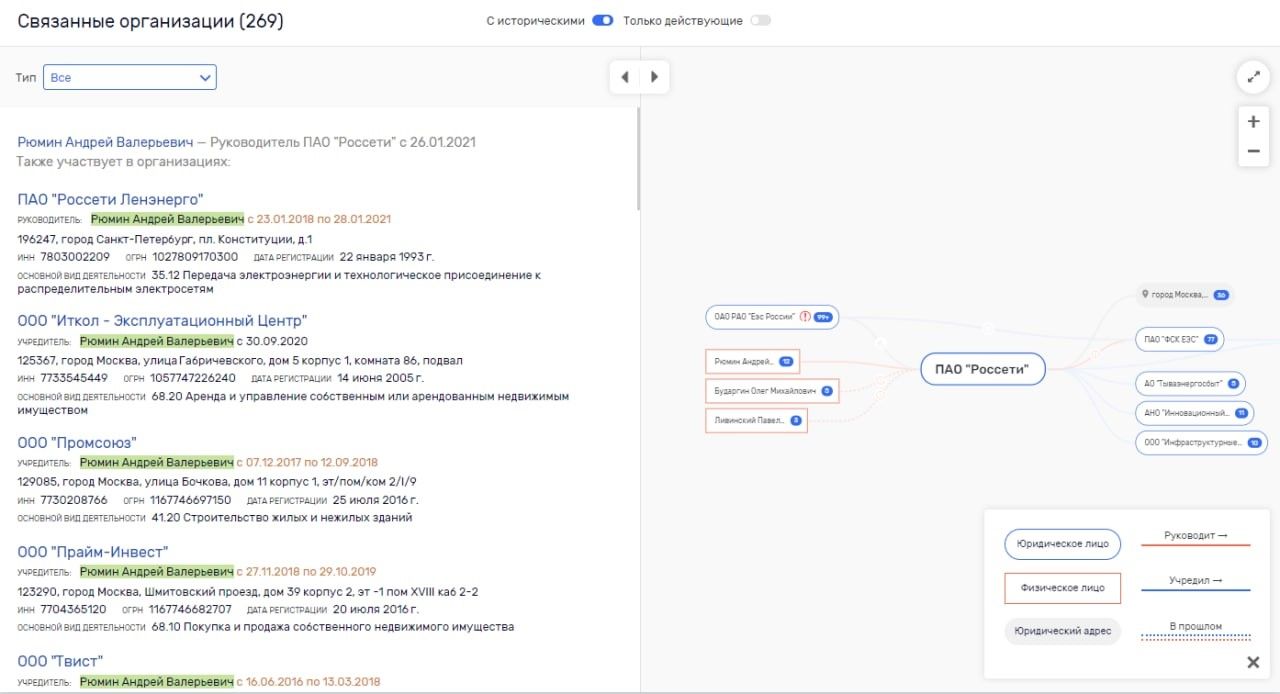Click the 'Руководит' legend line
The height and width of the screenshot is (694, 1280).
1196,538
